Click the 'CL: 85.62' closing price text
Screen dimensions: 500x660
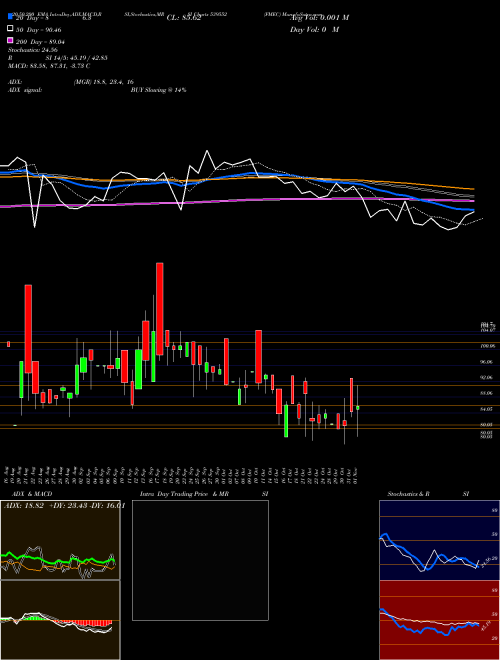[184, 18]
